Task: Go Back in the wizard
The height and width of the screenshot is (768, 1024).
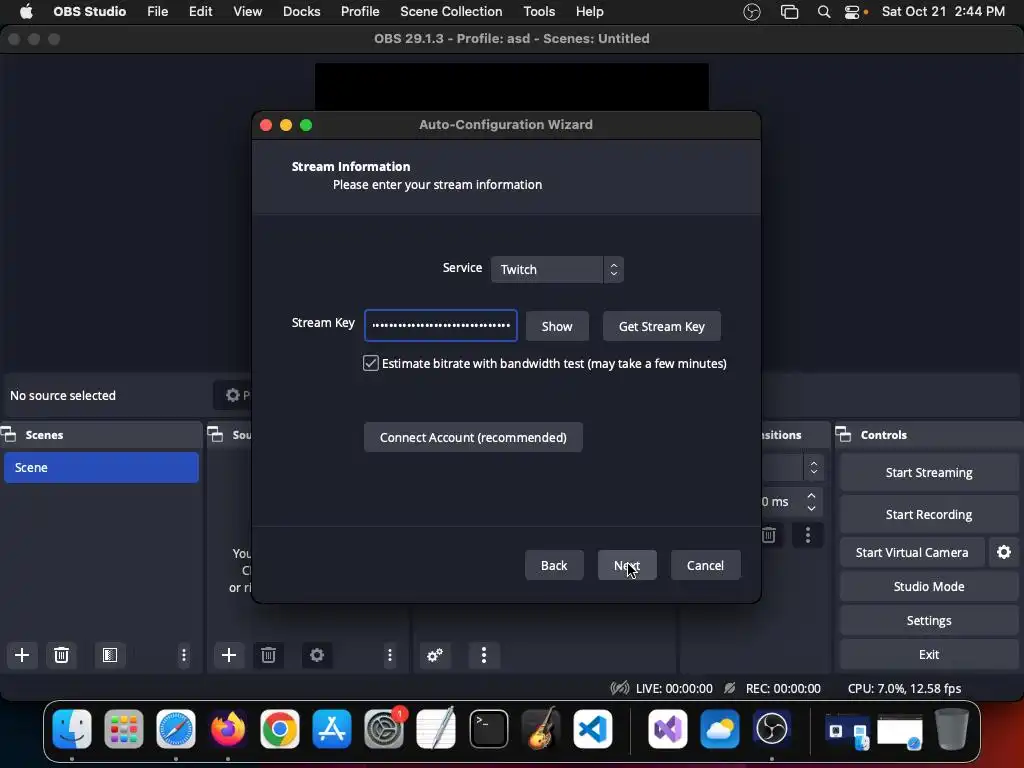Action: [554, 565]
